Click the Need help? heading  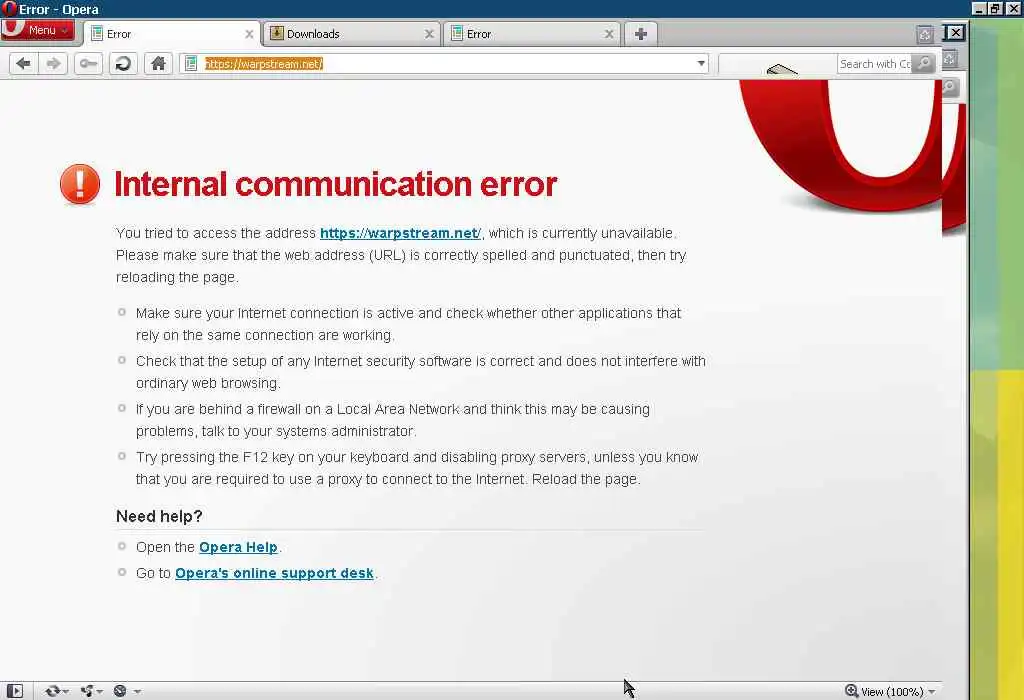click(x=159, y=517)
